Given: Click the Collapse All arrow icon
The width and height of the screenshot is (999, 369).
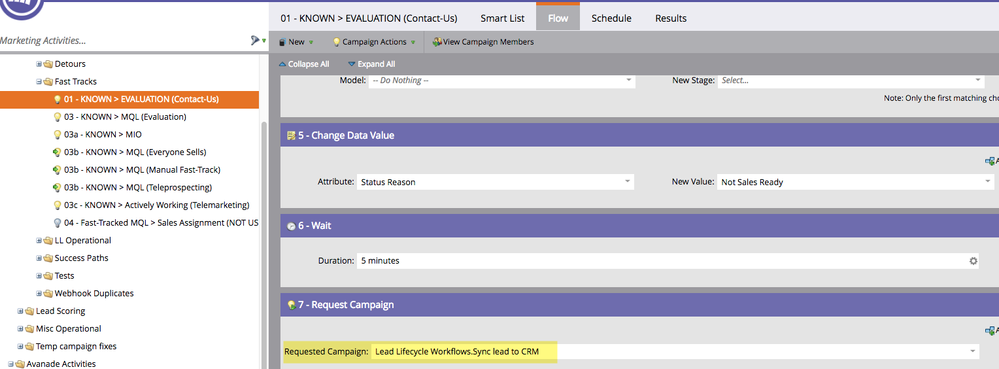Looking at the screenshot, I should pyautogui.click(x=282, y=64).
